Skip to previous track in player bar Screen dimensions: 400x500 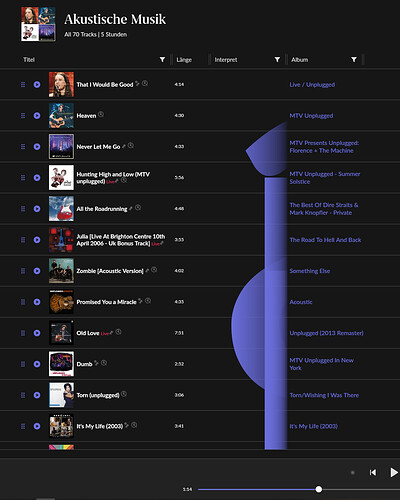[373, 472]
